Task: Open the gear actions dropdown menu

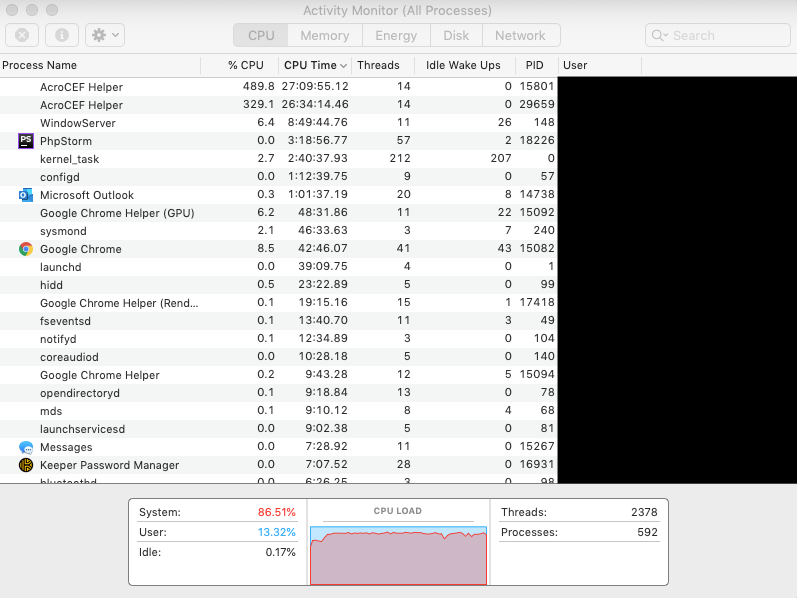Action: (x=105, y=35)
